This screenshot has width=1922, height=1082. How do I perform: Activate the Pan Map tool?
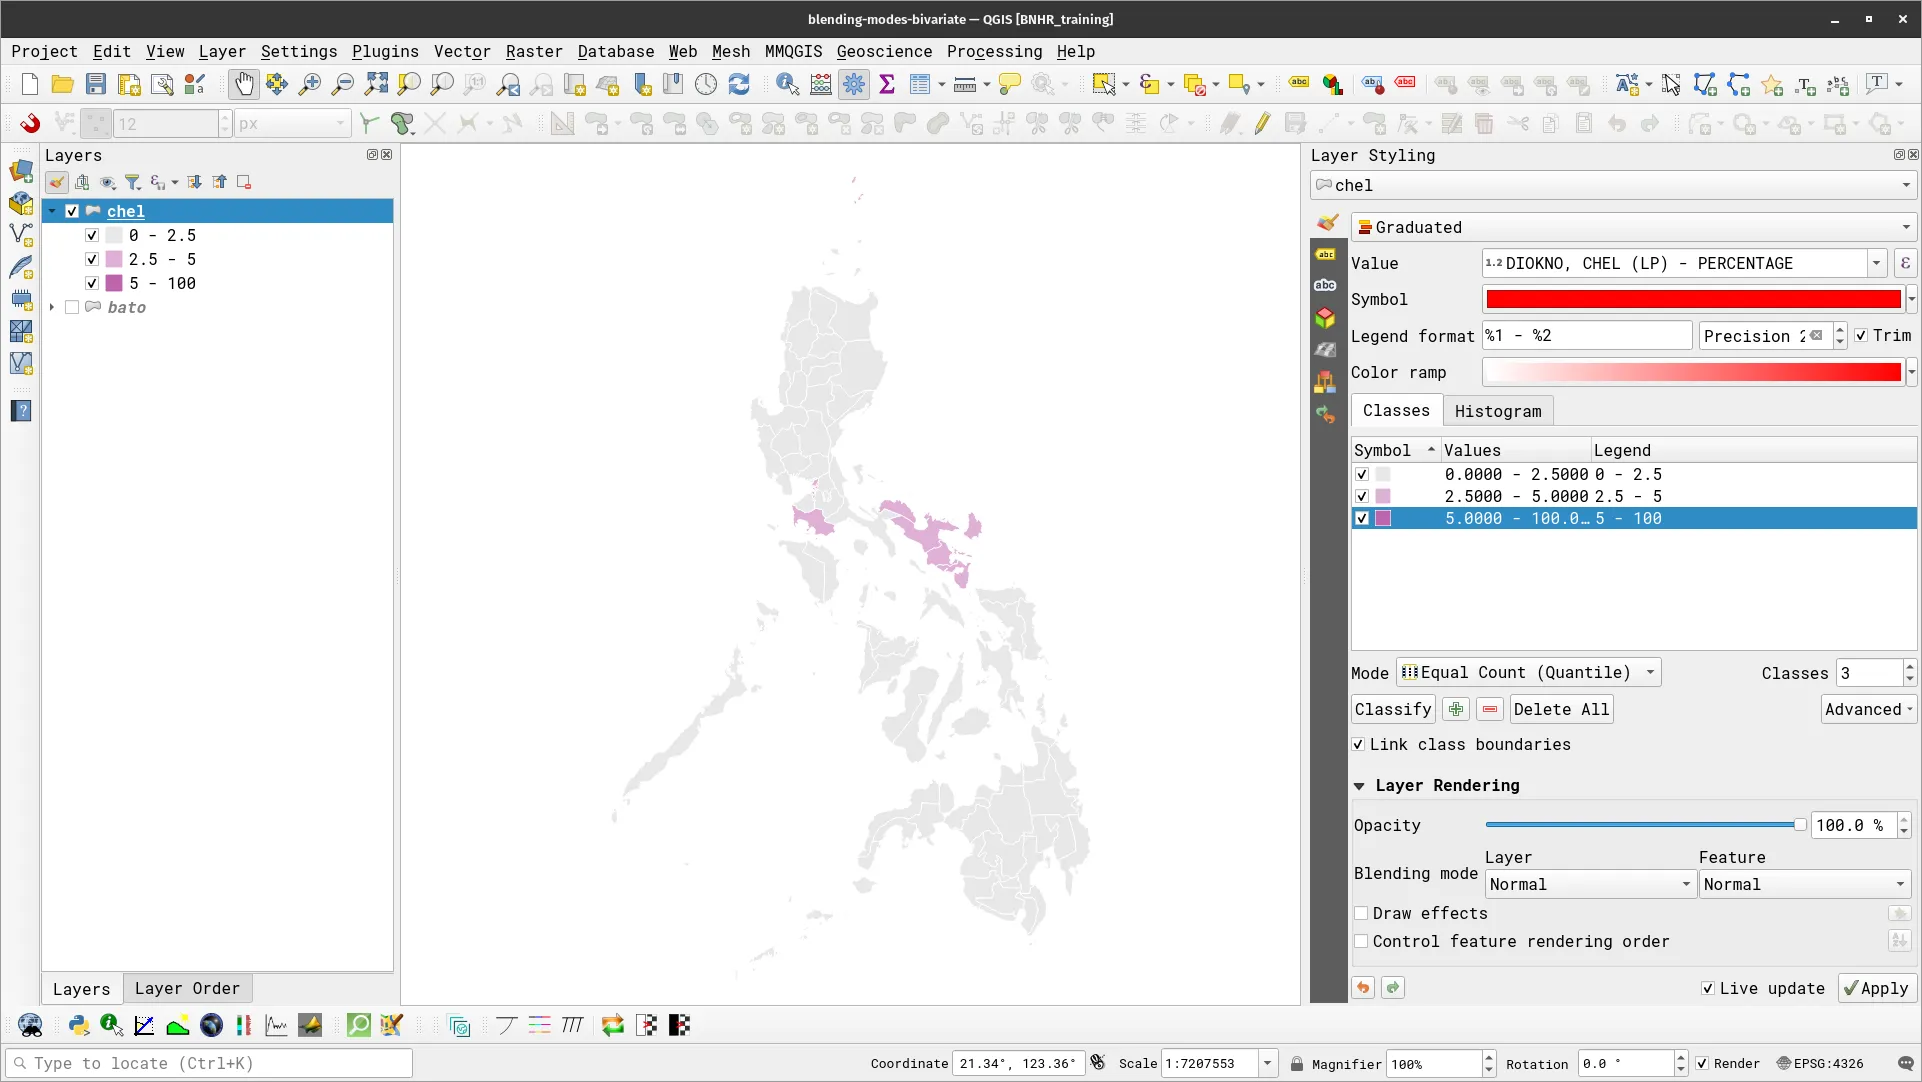pos(244,84)
